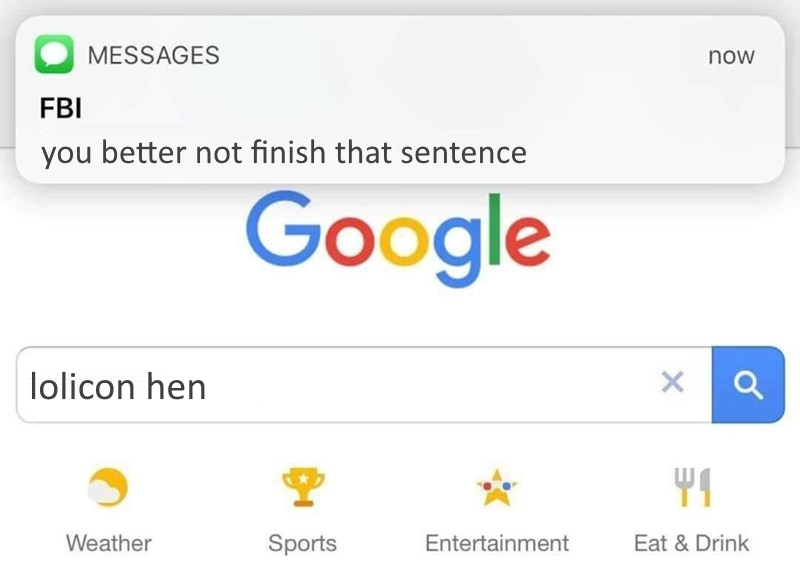
Task: Select the Sports trophy icon
Action: (x=301, y=487)
